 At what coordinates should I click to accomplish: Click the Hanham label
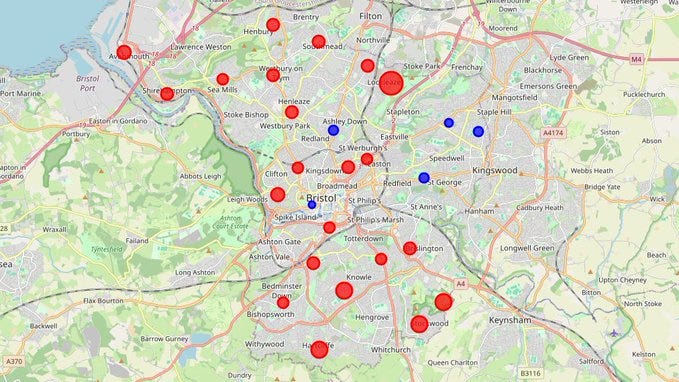(479, 211)
